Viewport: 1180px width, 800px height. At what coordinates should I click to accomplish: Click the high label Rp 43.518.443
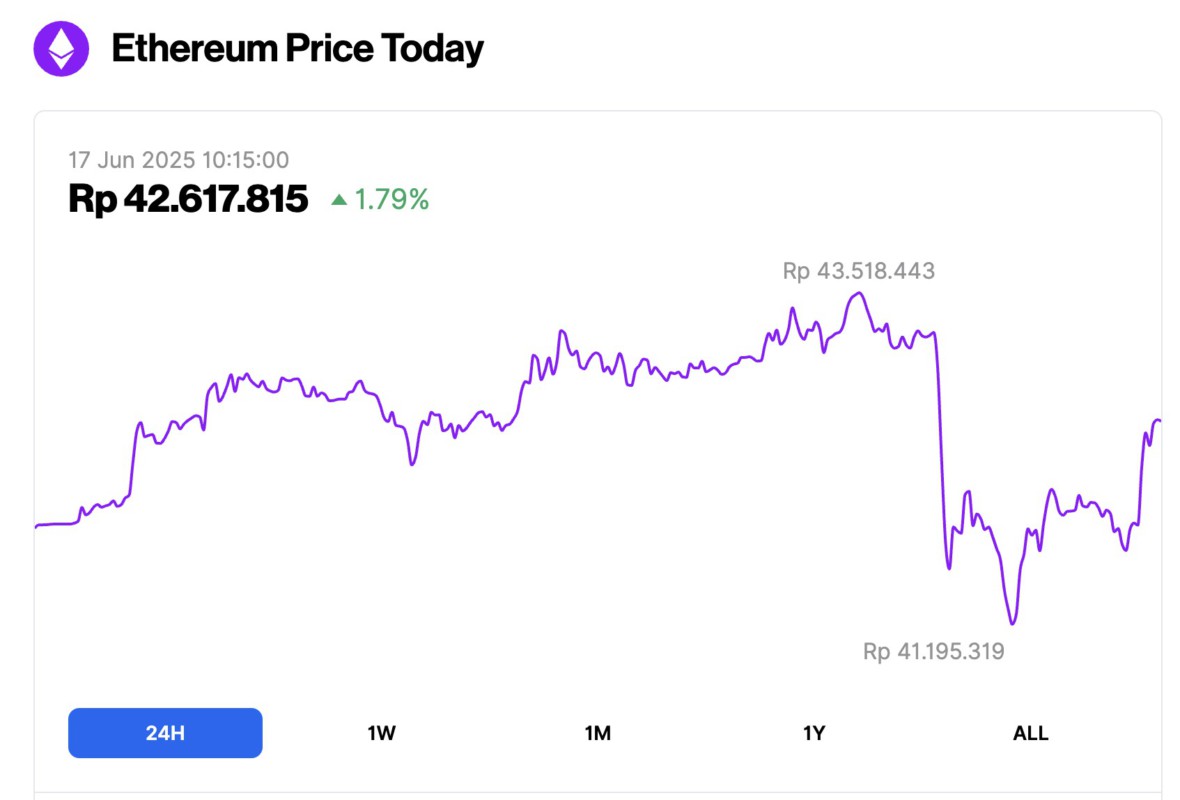[x=860, y=270]
